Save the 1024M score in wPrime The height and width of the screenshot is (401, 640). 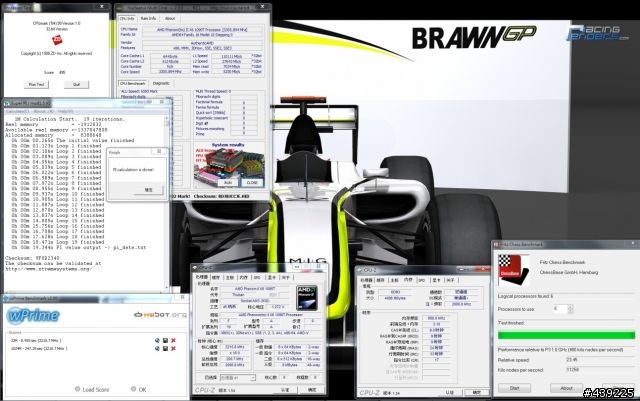coord(165,348)
